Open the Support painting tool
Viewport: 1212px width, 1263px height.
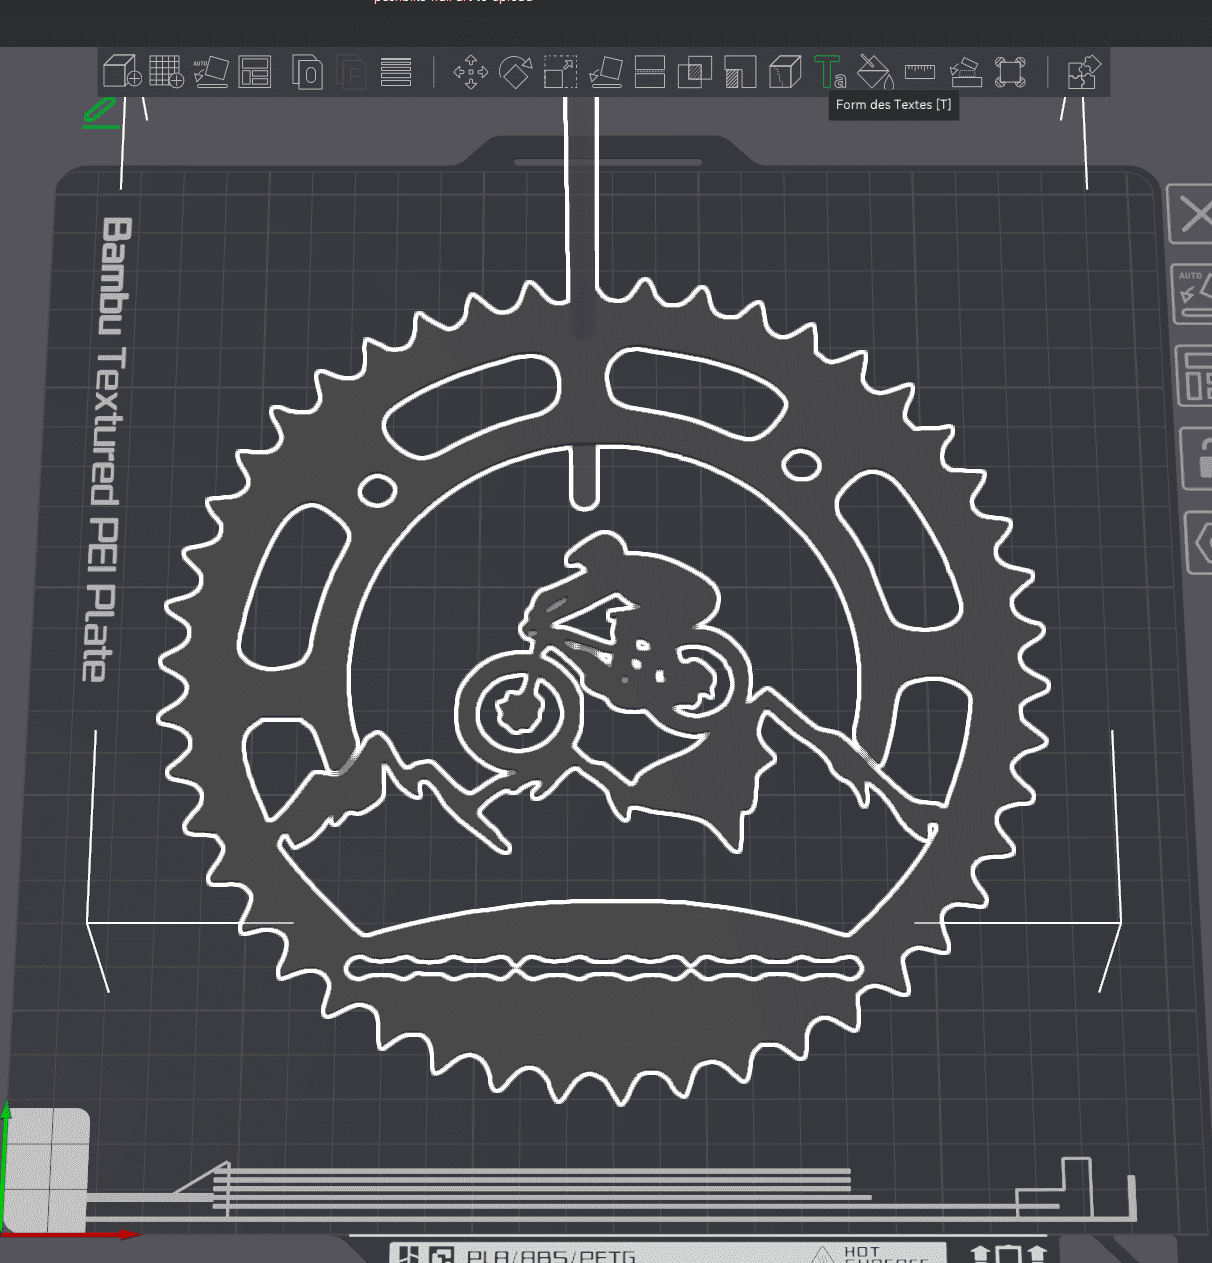click(x=740, y=72)
